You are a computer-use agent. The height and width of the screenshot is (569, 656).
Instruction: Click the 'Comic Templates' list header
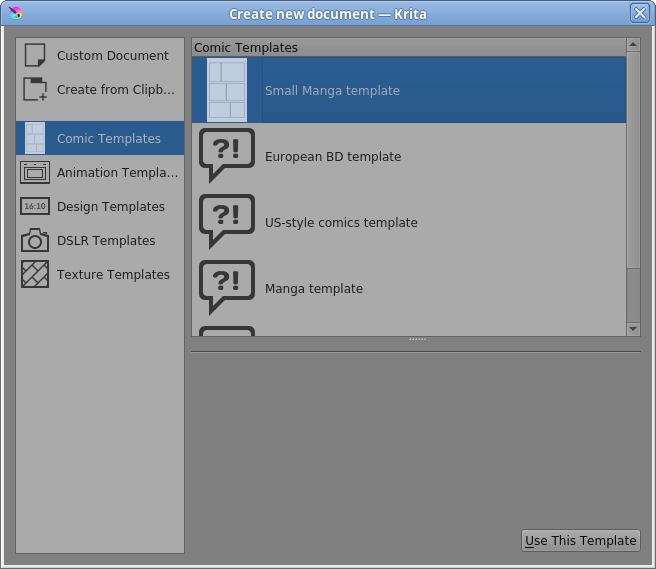click(x=409, y=48)
